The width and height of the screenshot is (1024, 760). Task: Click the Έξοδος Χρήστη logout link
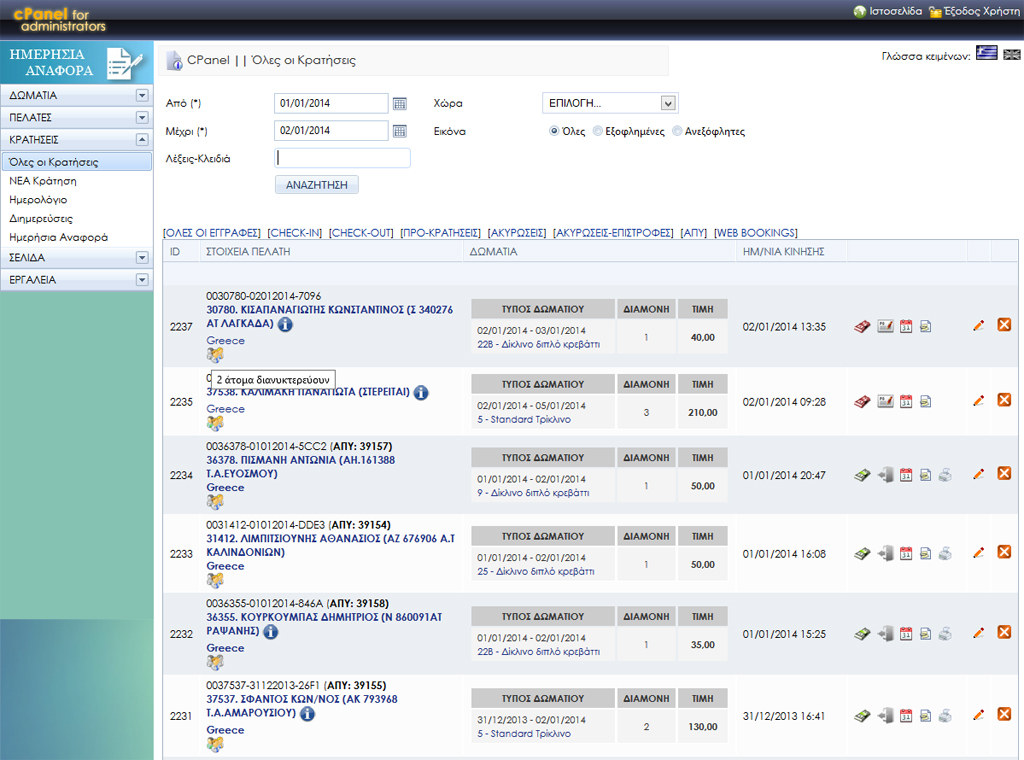point(975,12)
